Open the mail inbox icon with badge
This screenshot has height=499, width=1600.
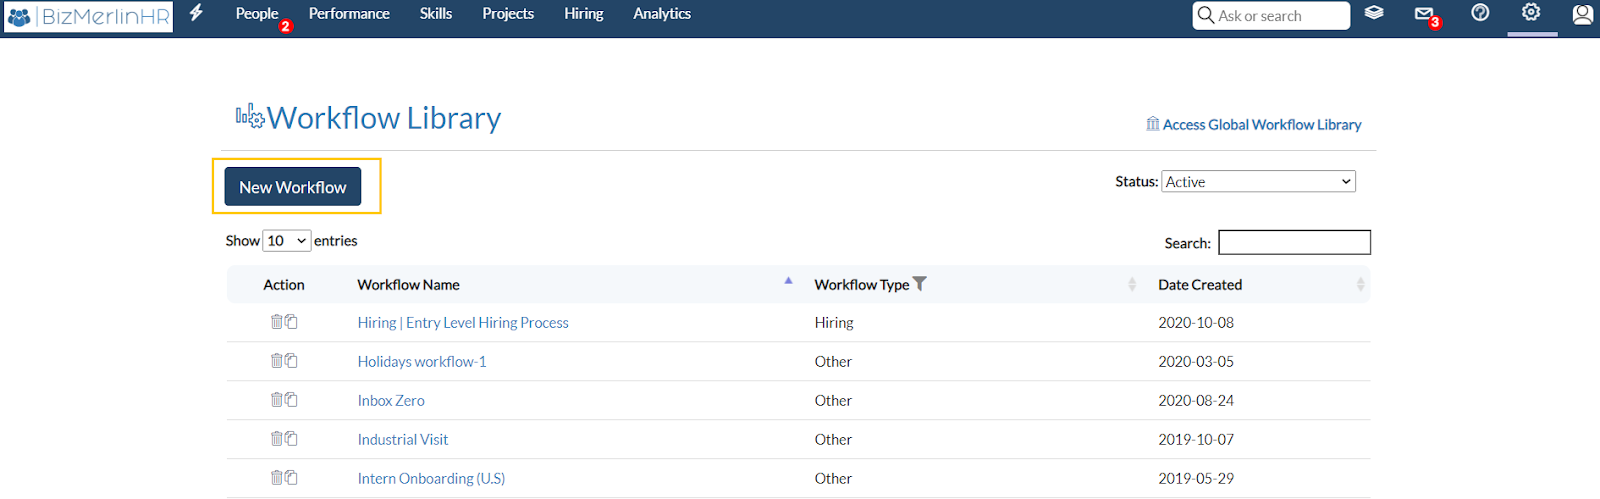pos(1425,14)
